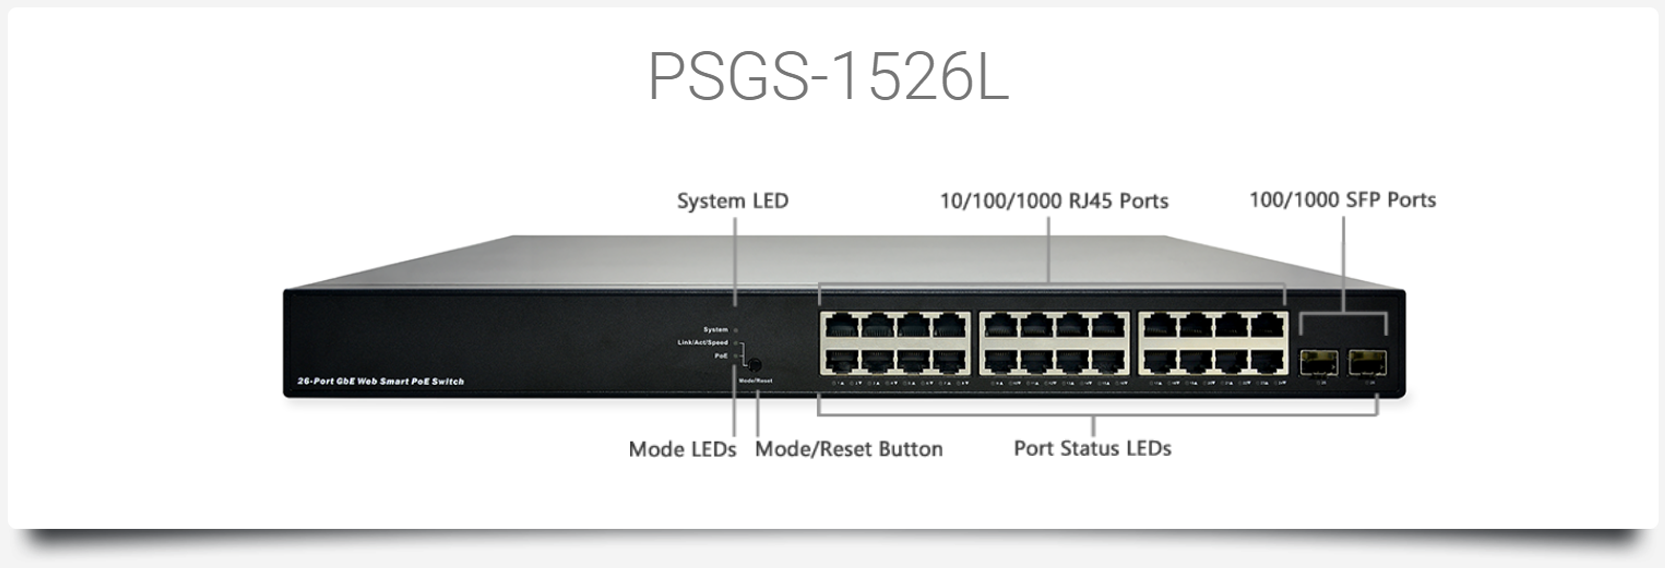Screen dimensions: 1665x568
Task: Click the PoE mode LED indicator
Action: click(x=736, y=355)
